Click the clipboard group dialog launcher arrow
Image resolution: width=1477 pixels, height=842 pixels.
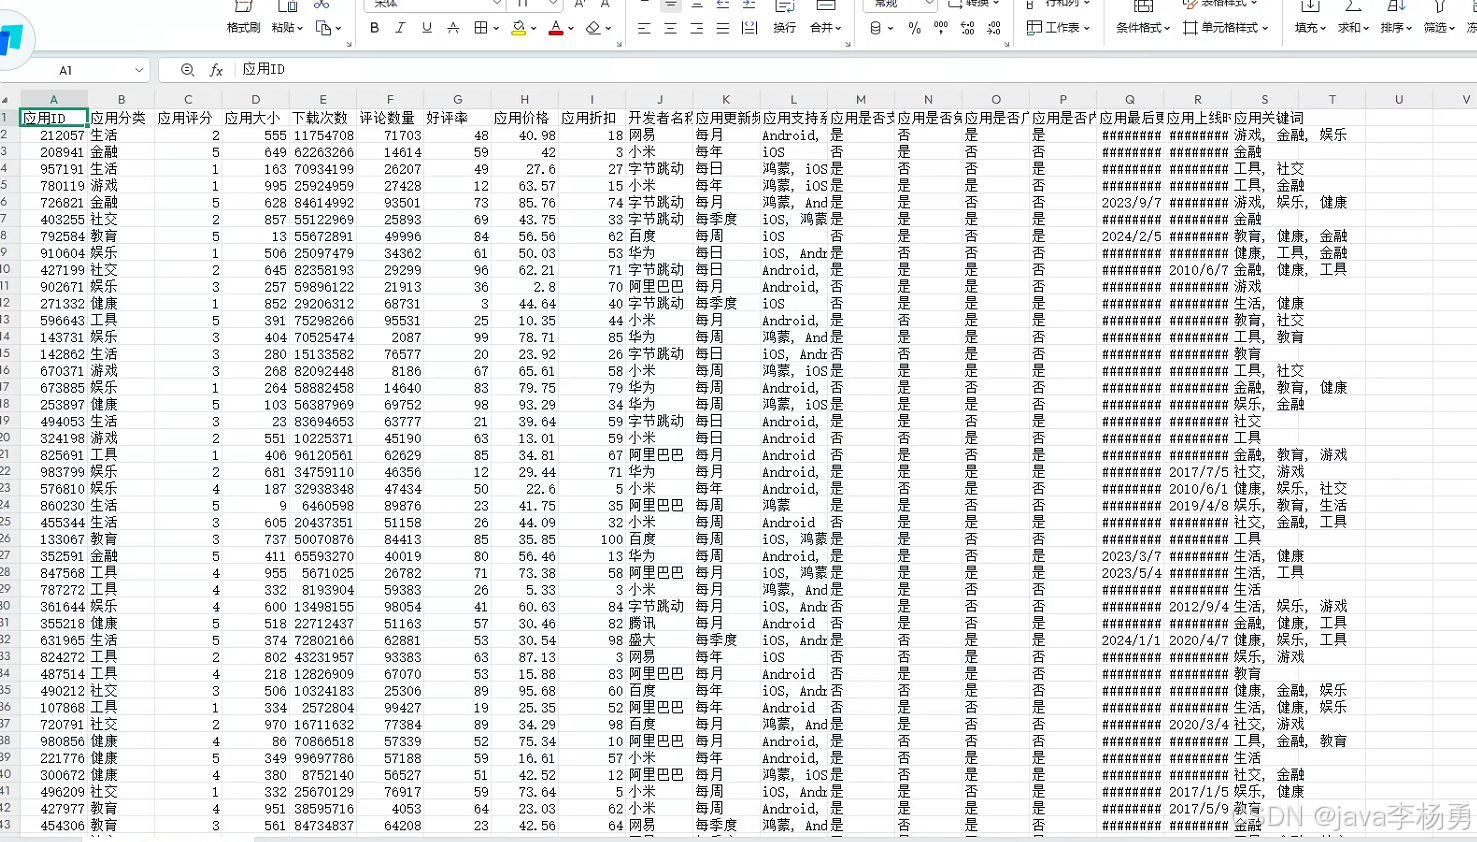click(x=349, y=44)
